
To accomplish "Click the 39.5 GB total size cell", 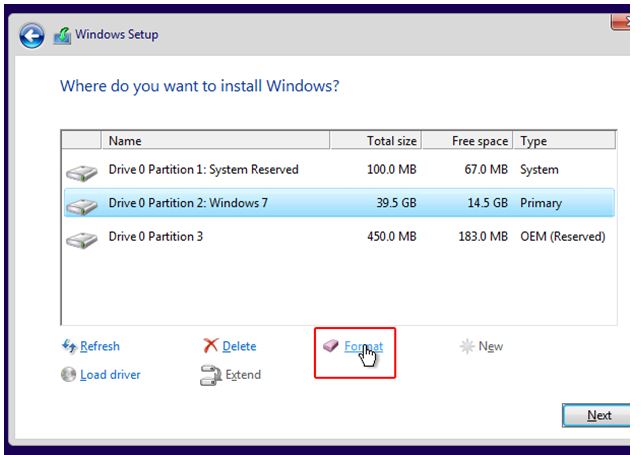I will tap(396, 203).
